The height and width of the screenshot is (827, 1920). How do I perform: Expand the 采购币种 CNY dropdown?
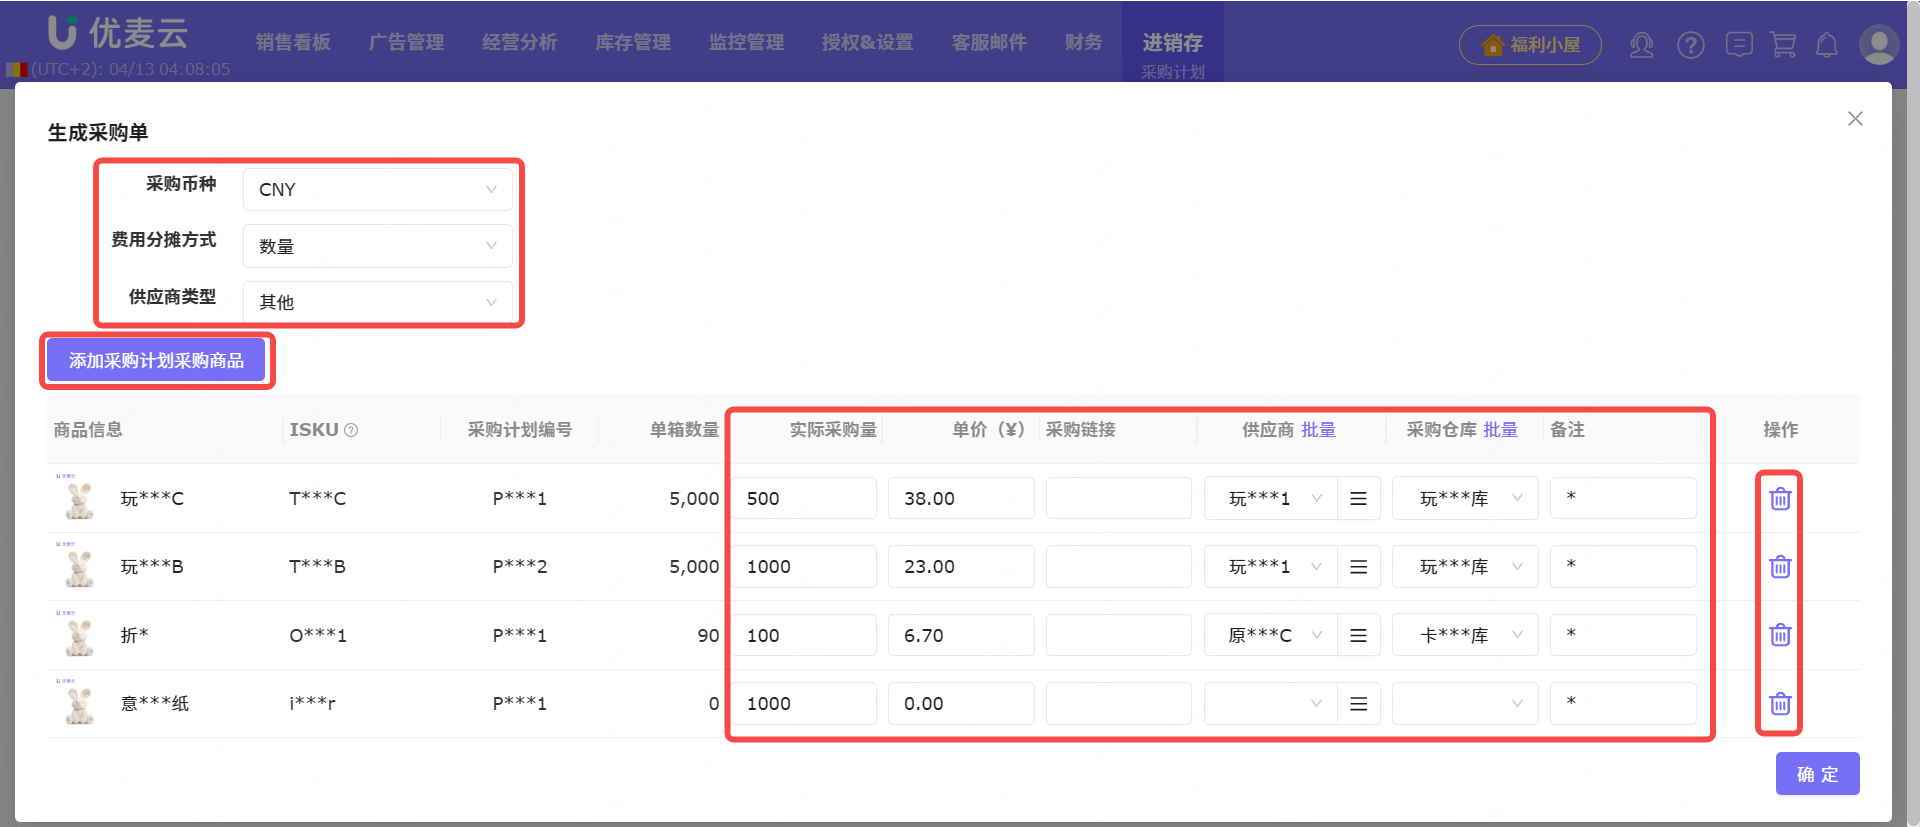pos(378,189)
